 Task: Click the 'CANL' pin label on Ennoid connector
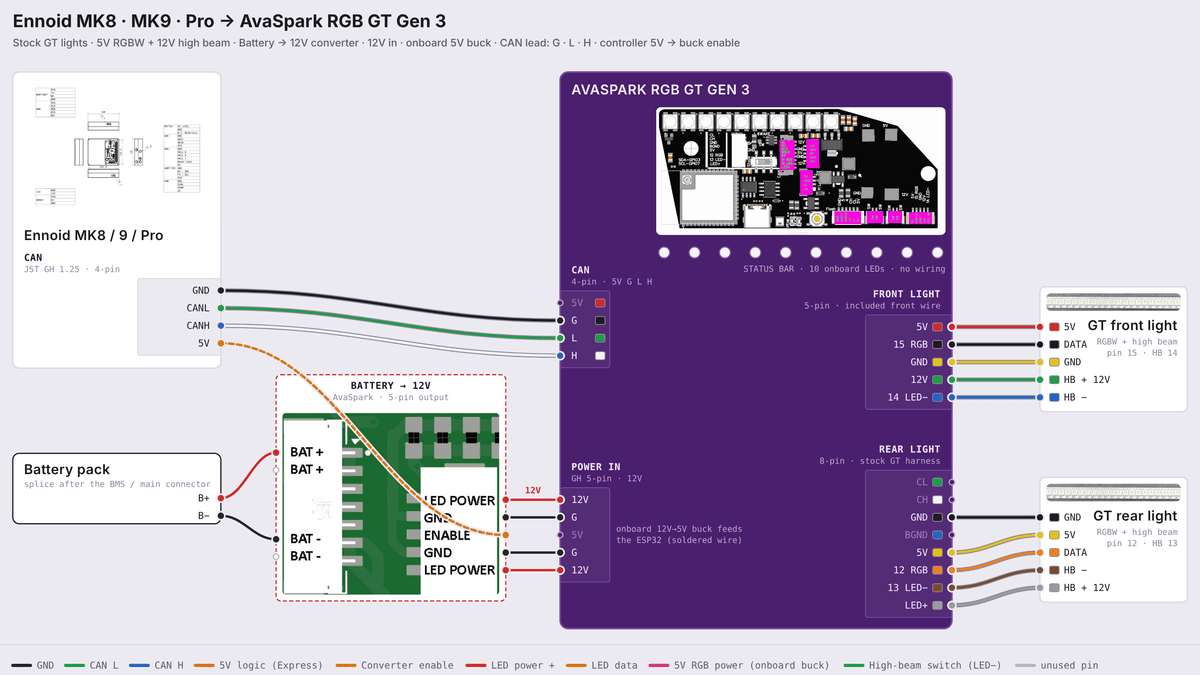pyautogui.click(x=198, y=308)
